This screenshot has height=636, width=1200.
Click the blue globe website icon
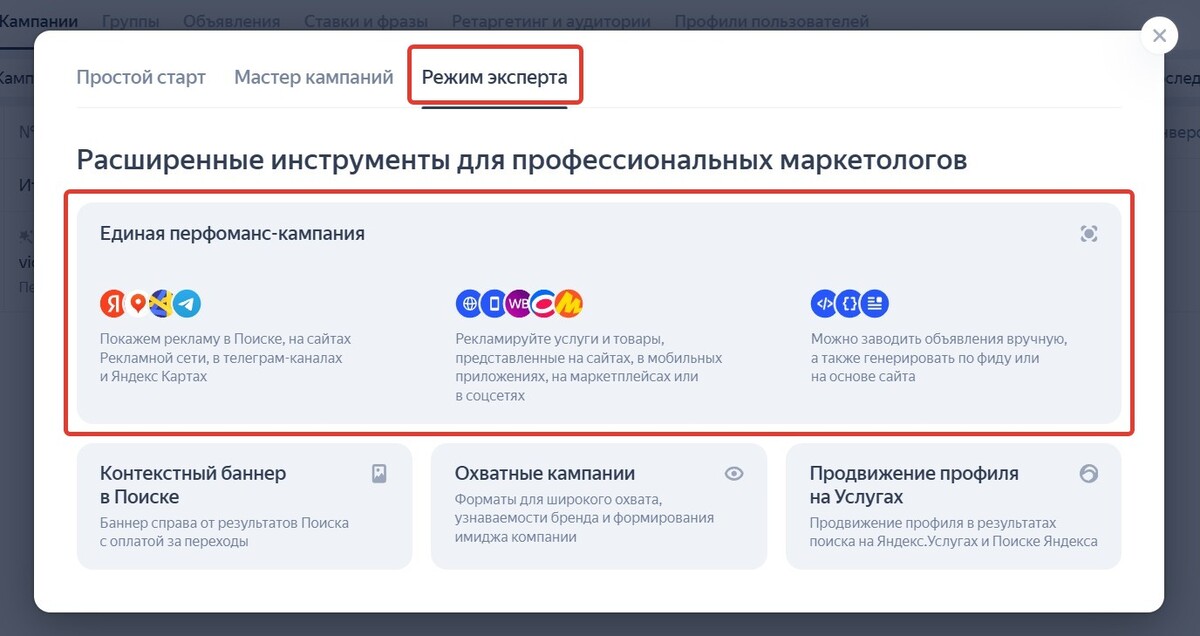[469, 303]
